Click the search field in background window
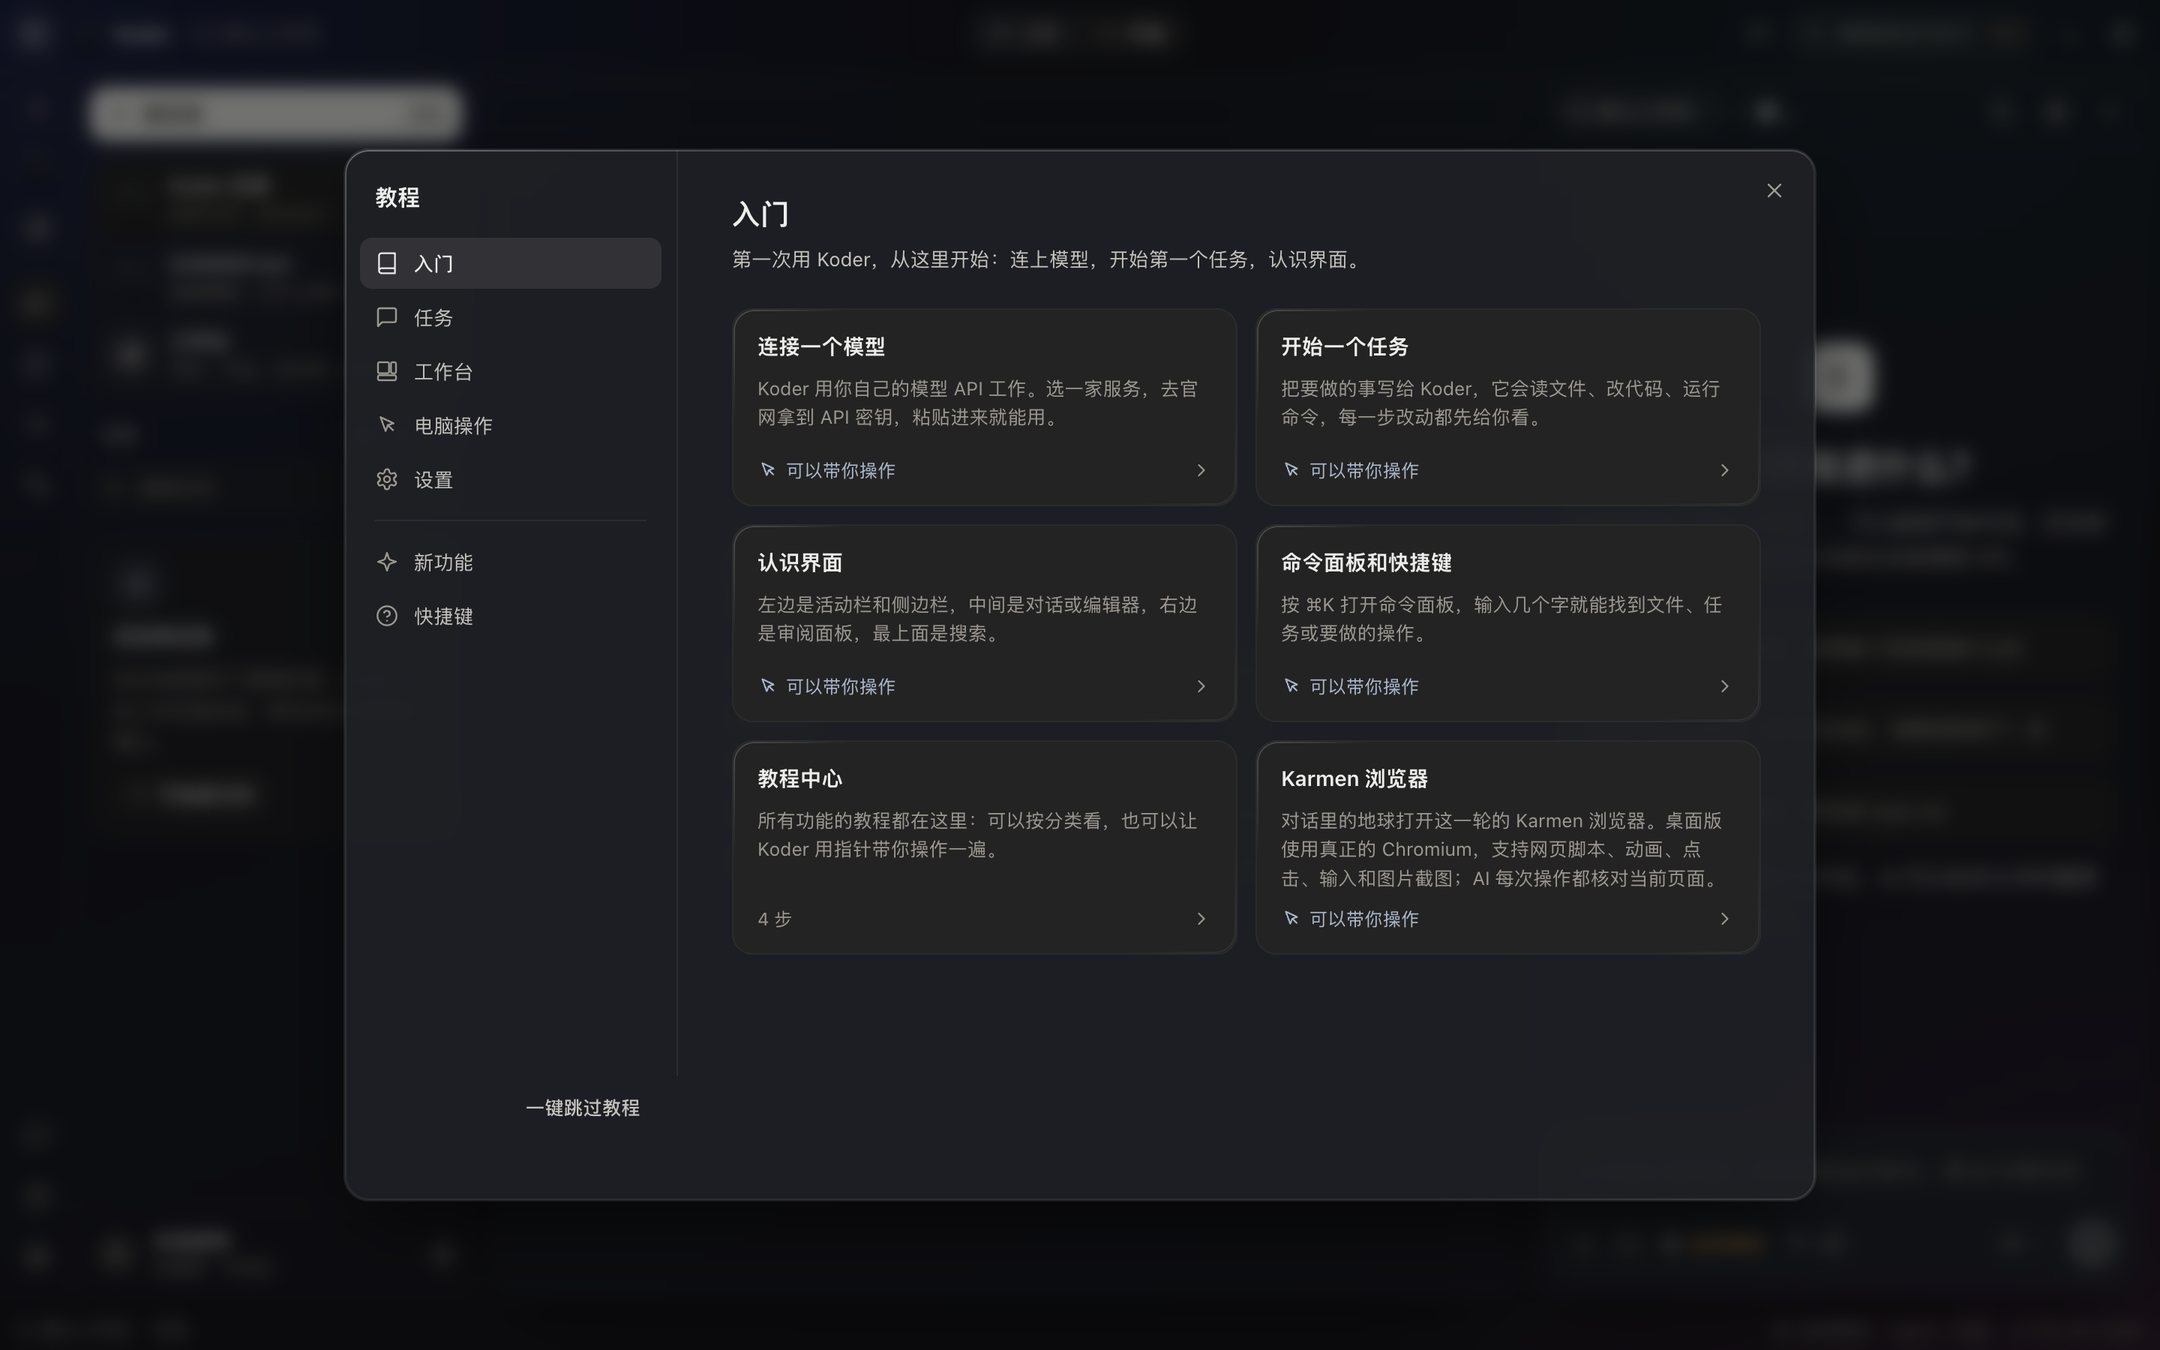 coord(275,113)
